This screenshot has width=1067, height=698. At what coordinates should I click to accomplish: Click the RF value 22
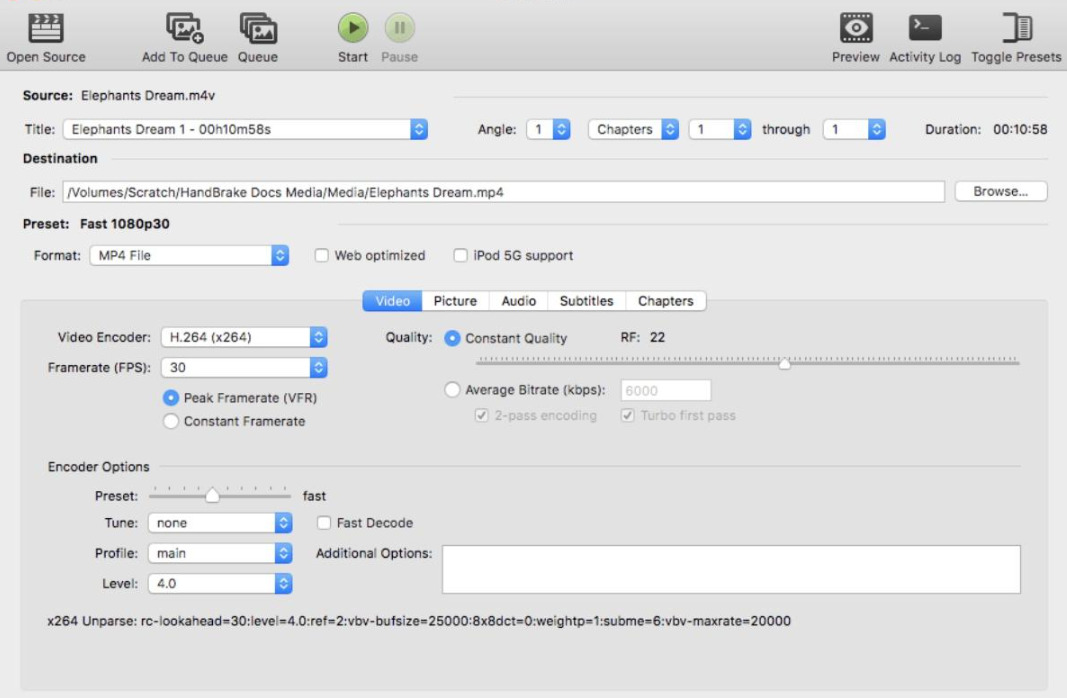coord(657,337)
